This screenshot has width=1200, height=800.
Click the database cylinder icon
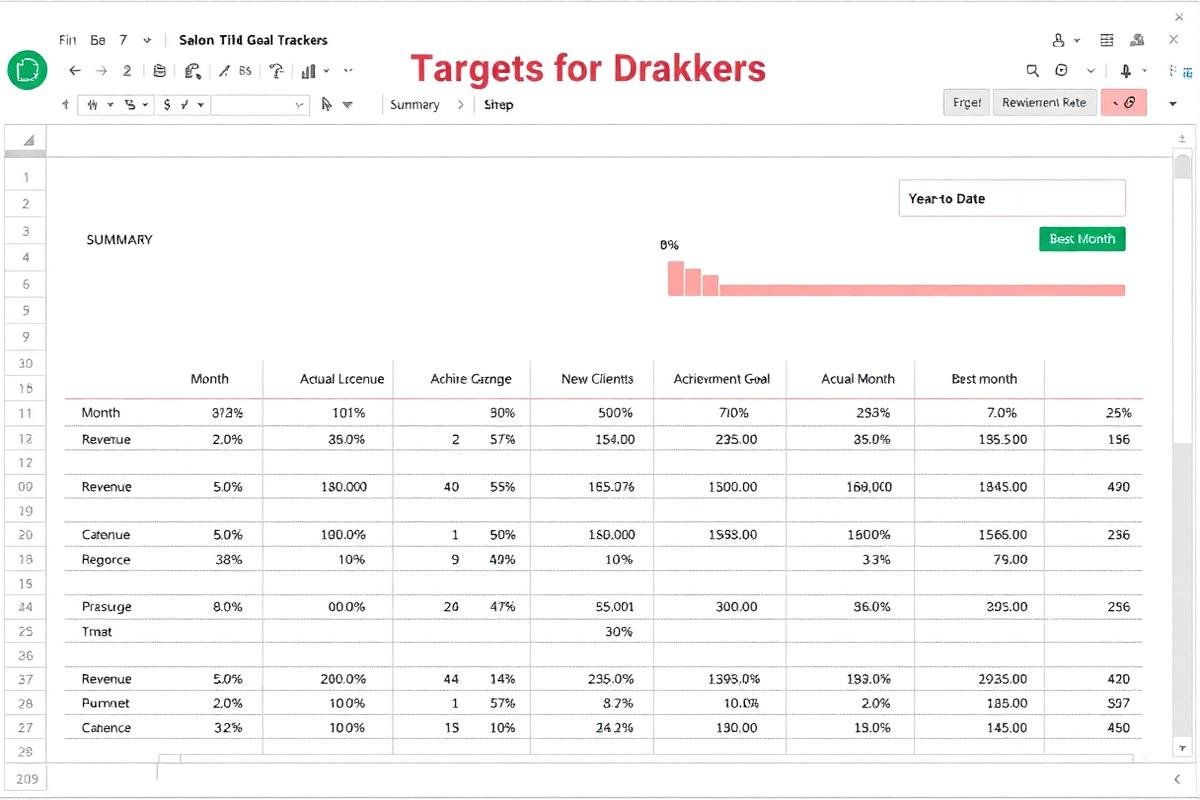[x=160, y=71]
